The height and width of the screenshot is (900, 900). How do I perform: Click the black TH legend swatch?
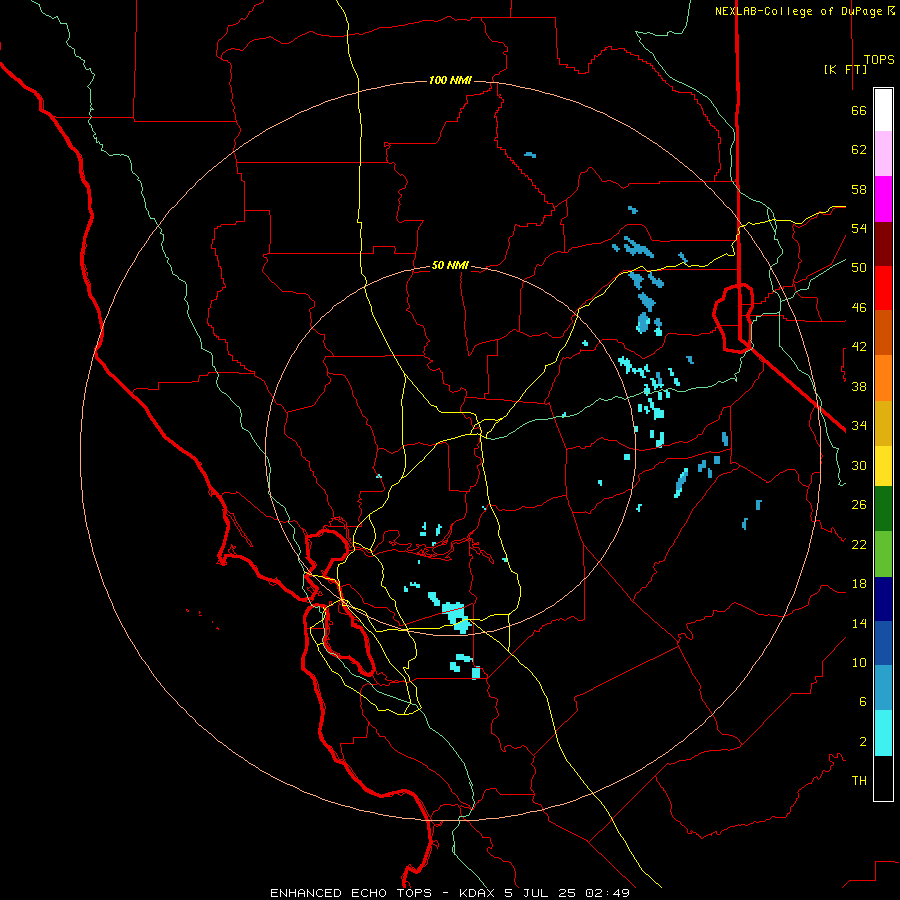(883, 778)
